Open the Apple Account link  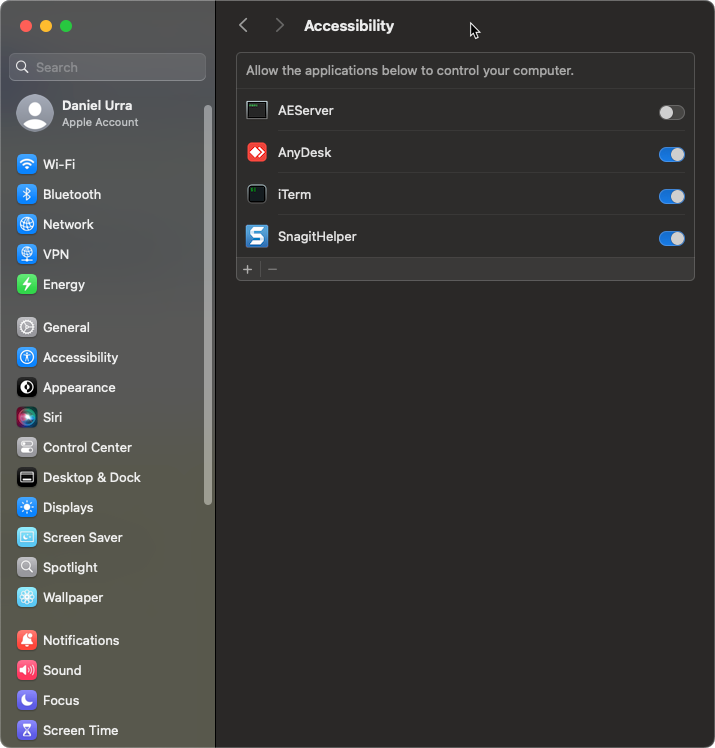[100, 123]
